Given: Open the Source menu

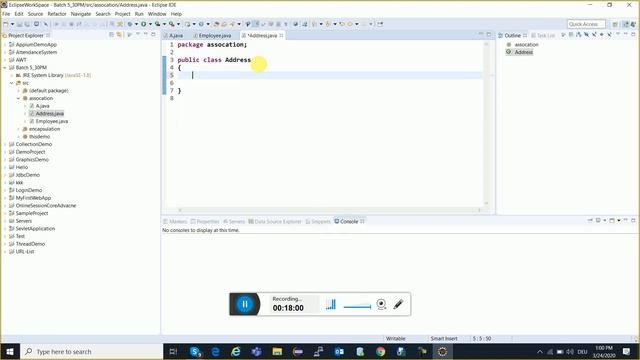Looking at the screenshot, I should coord(35,14).
